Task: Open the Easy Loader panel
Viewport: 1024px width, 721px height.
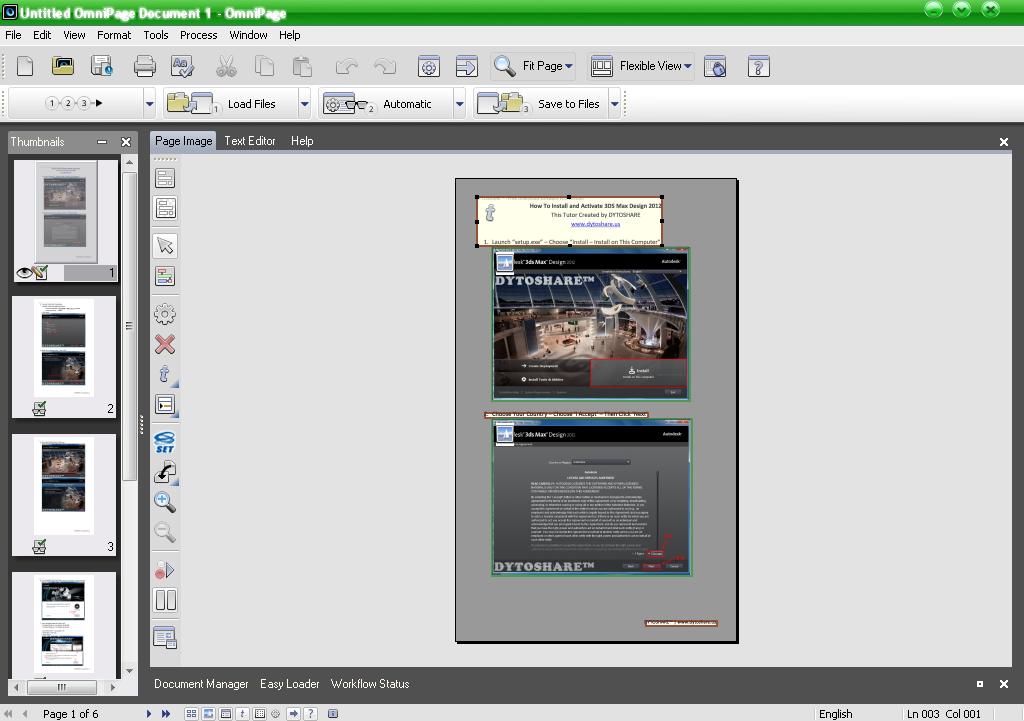Action: pos(289,684)
